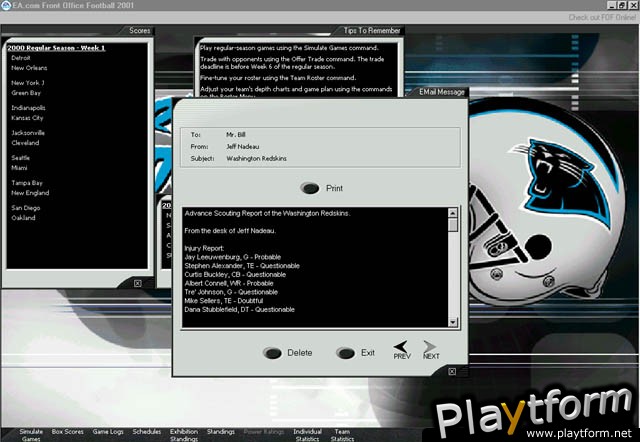Select the Tips To Remember title tab
640x442 pixels.
point(372,31)
